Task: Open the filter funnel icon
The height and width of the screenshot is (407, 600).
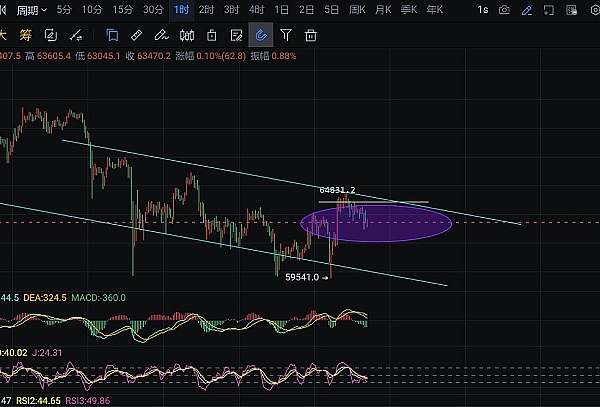Action: pos(286,35)
